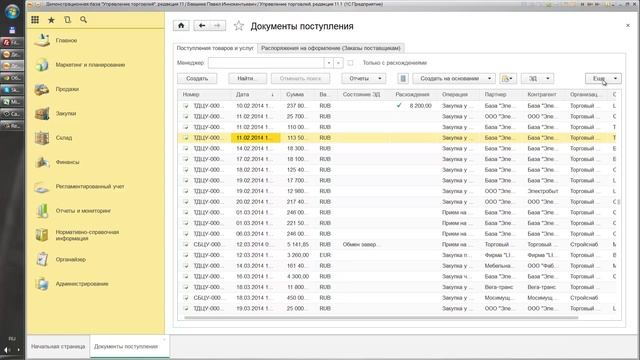Select the row dated 19.03.2014
Viewport: 640px width, 360px height.
click(x=396, y=309)
